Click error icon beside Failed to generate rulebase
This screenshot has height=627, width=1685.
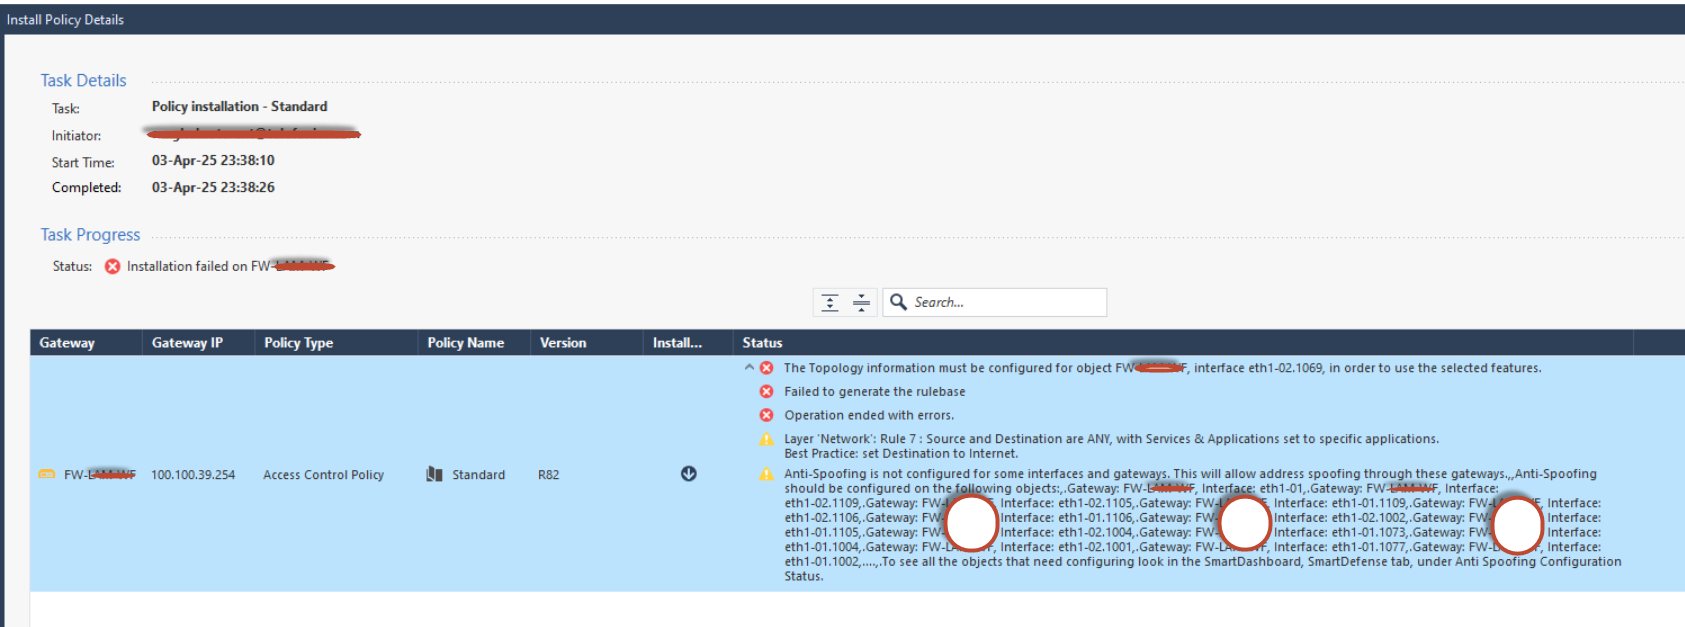(766, 391)
